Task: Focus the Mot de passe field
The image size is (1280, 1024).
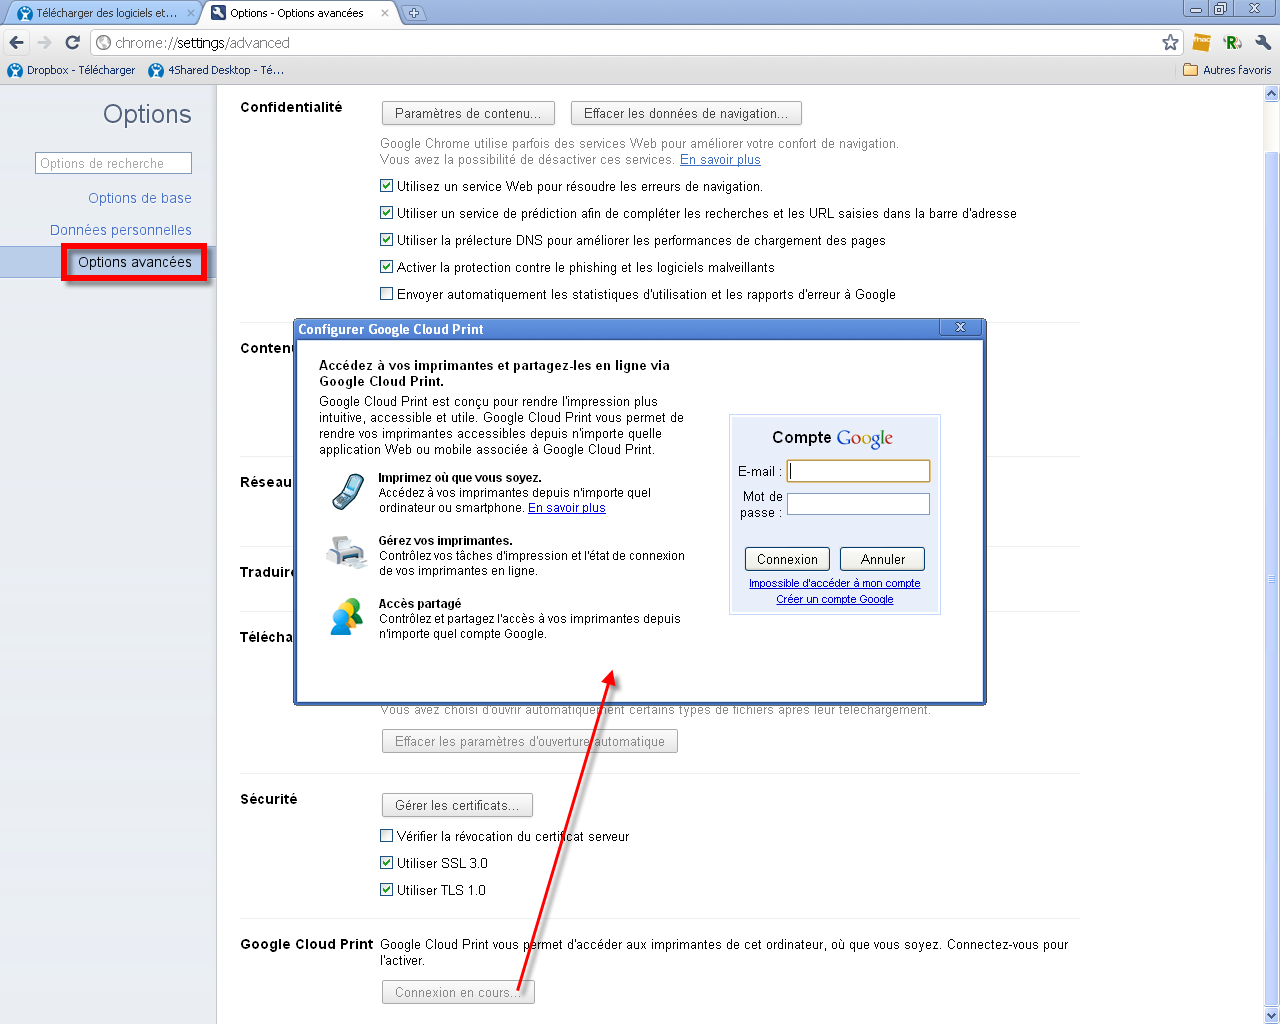Action: click(858, 504)
